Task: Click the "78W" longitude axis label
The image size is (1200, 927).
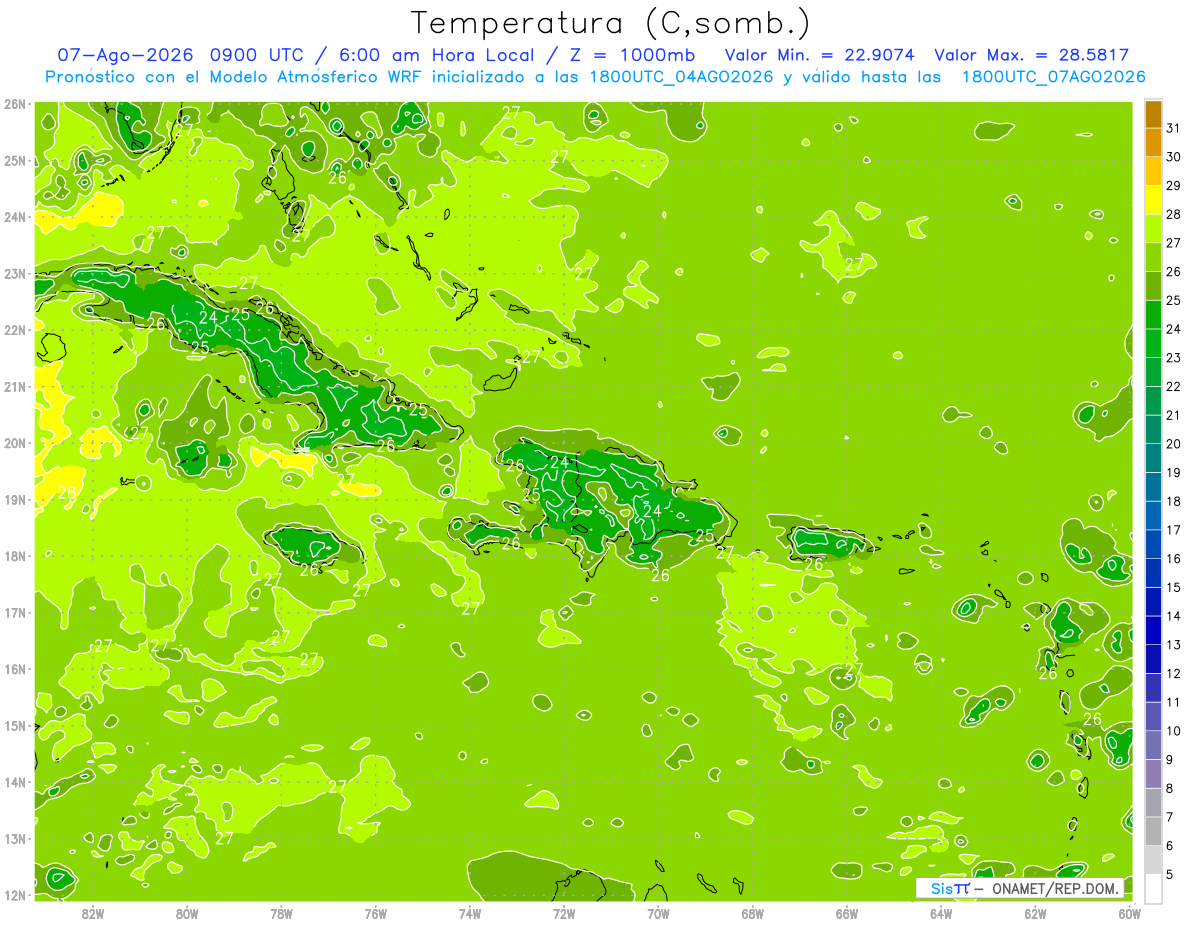Action: (x=281, y=913)
